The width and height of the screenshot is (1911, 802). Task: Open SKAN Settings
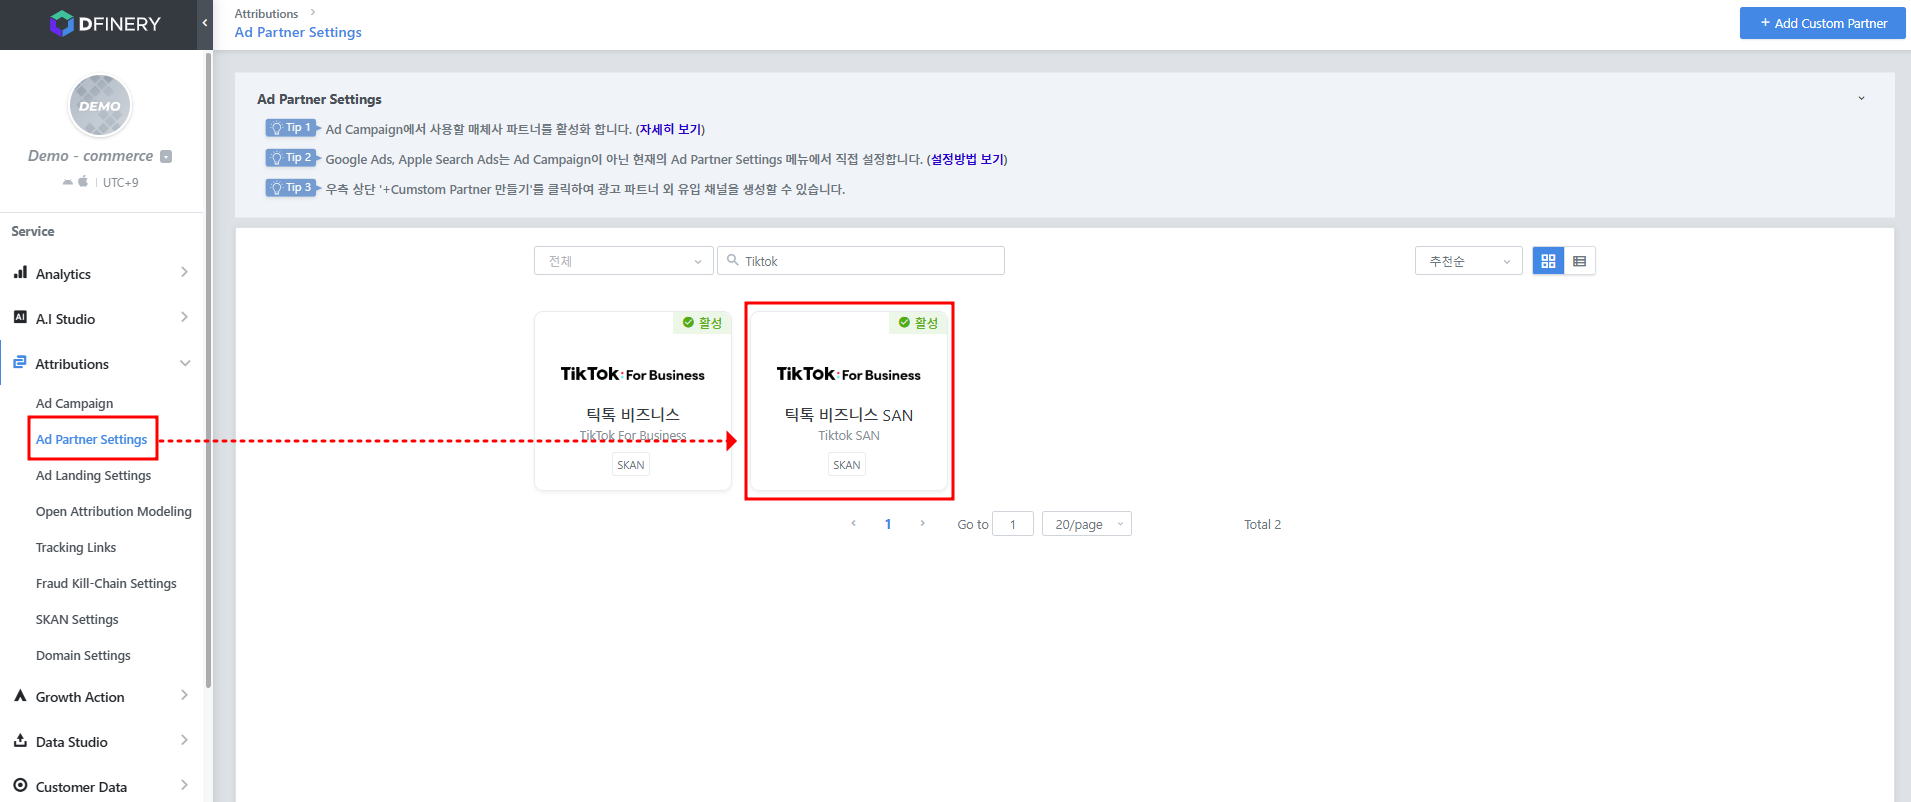[x=77, y=619]
